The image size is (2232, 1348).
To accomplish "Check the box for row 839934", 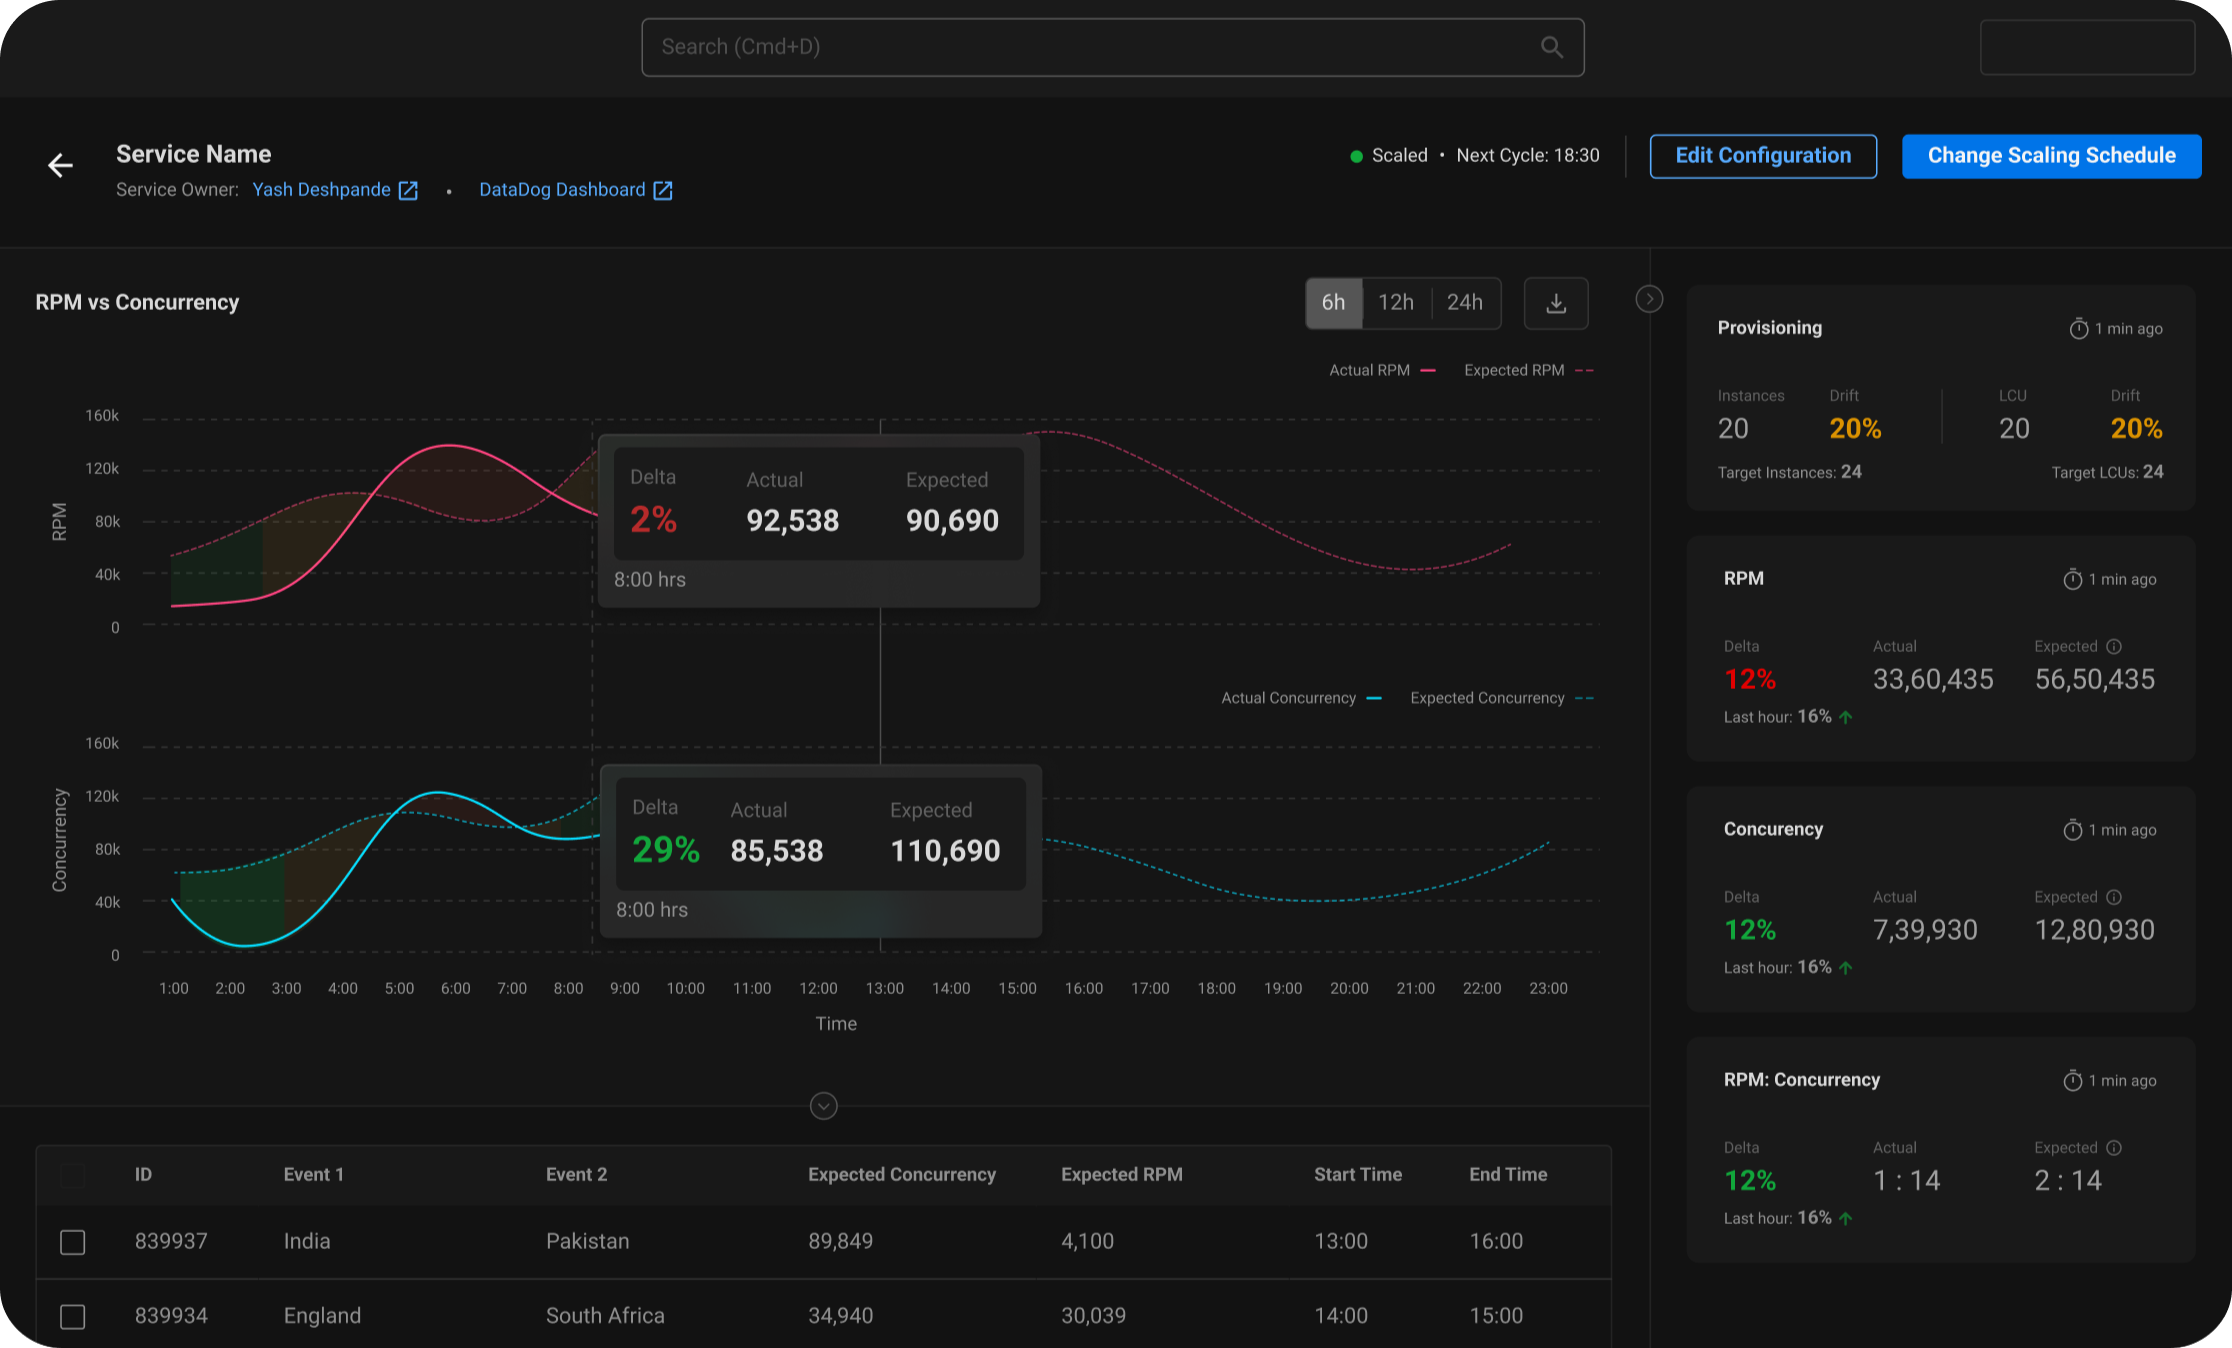I will point(73,1316).
